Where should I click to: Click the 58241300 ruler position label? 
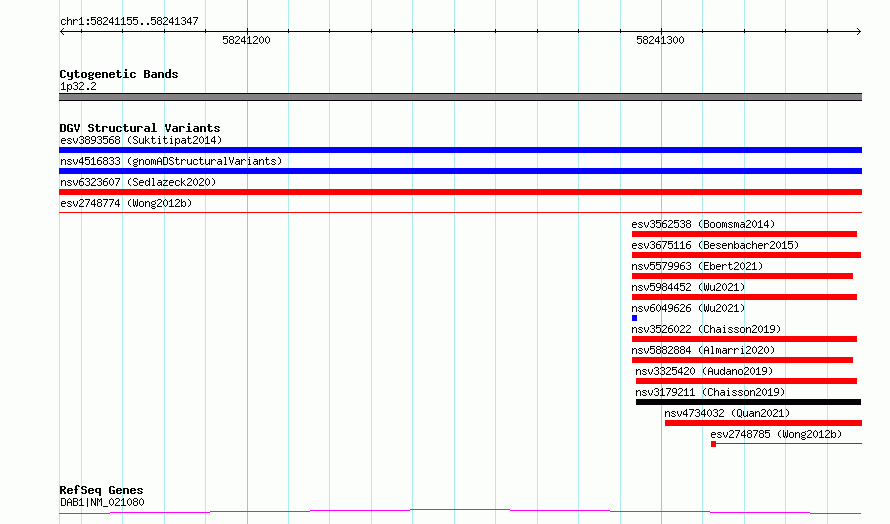click(x=660, y=40)
